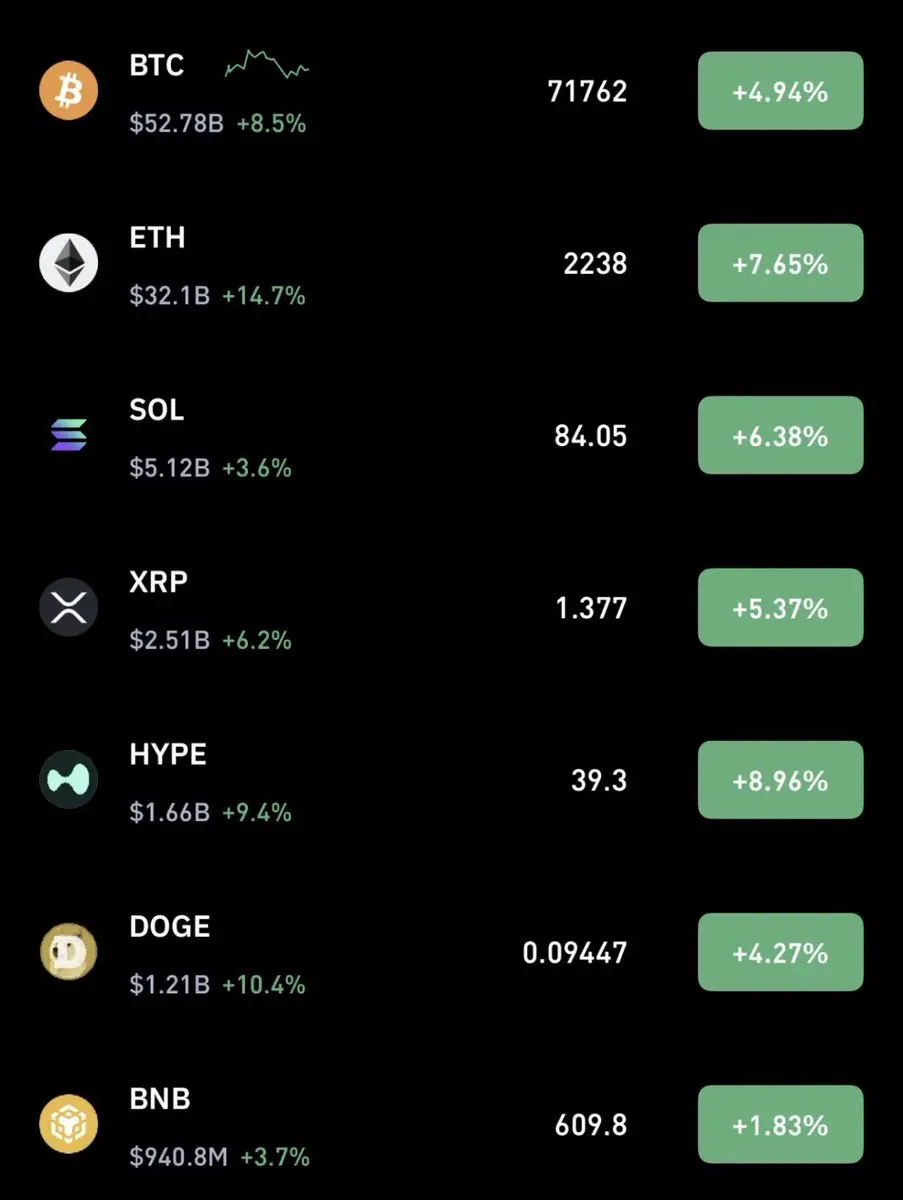
Task: Select the HYPE ticker label
Action: [168, 755]
